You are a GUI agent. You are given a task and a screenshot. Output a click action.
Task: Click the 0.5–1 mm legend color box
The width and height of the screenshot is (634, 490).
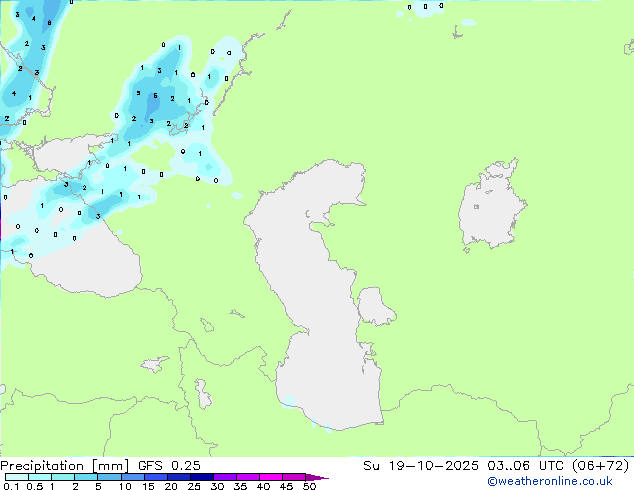[x=40, y=477]
